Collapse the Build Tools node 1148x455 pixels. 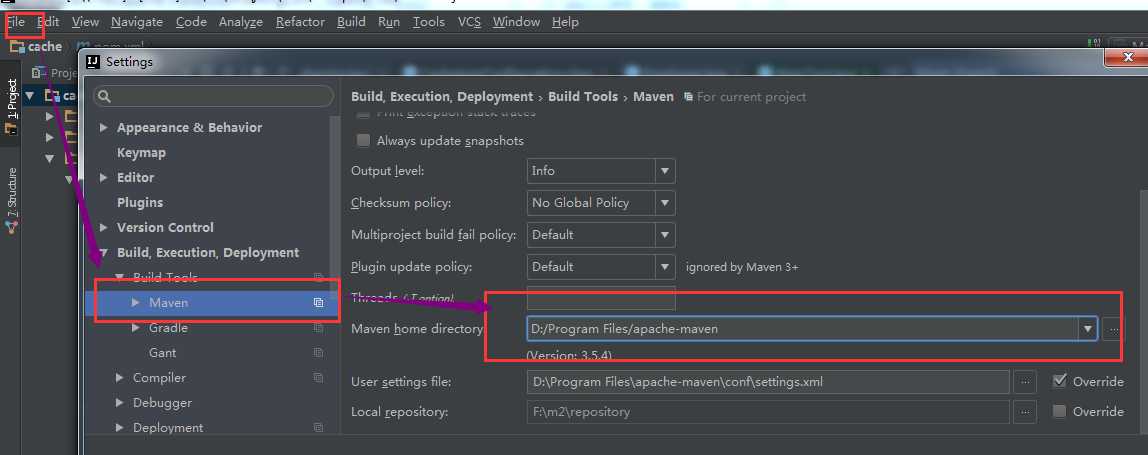(119, 278)
